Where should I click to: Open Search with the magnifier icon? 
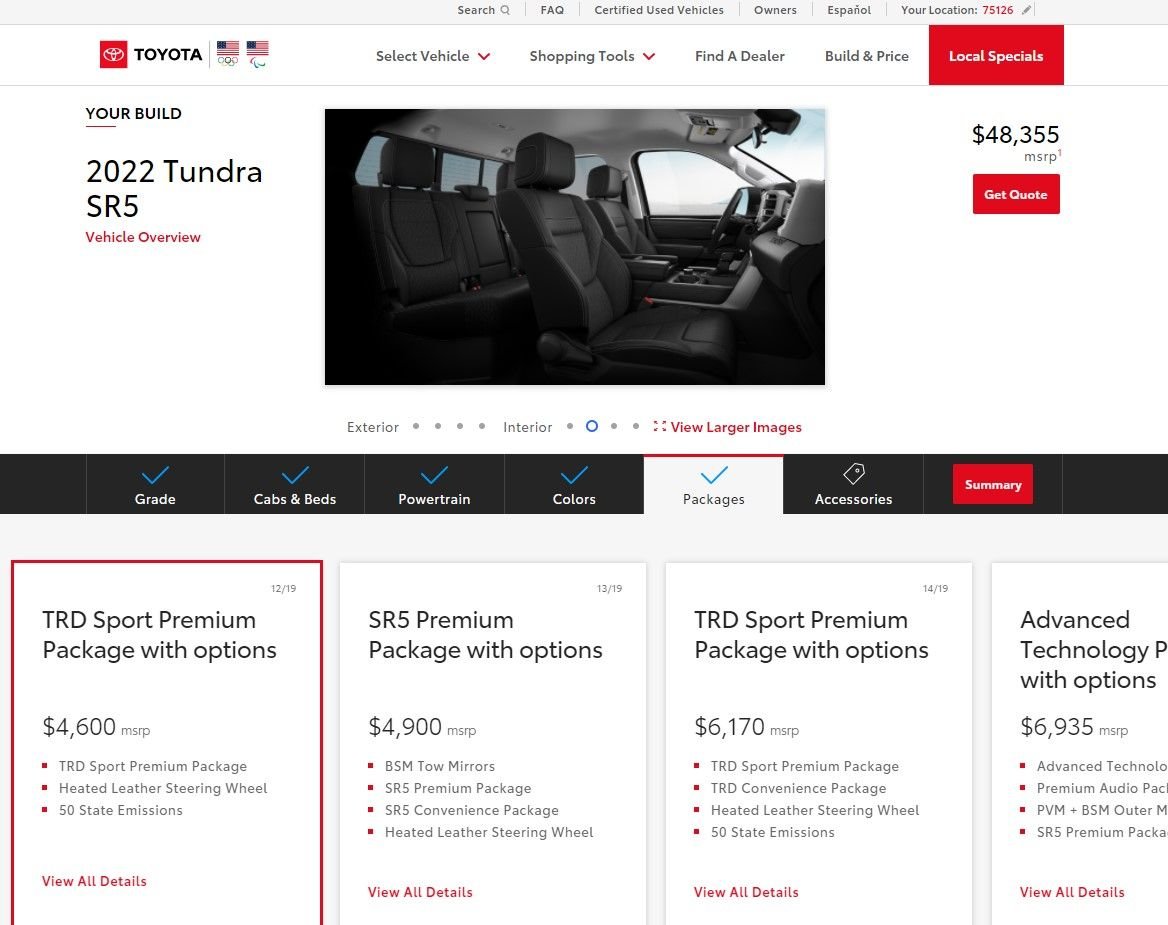504,10
